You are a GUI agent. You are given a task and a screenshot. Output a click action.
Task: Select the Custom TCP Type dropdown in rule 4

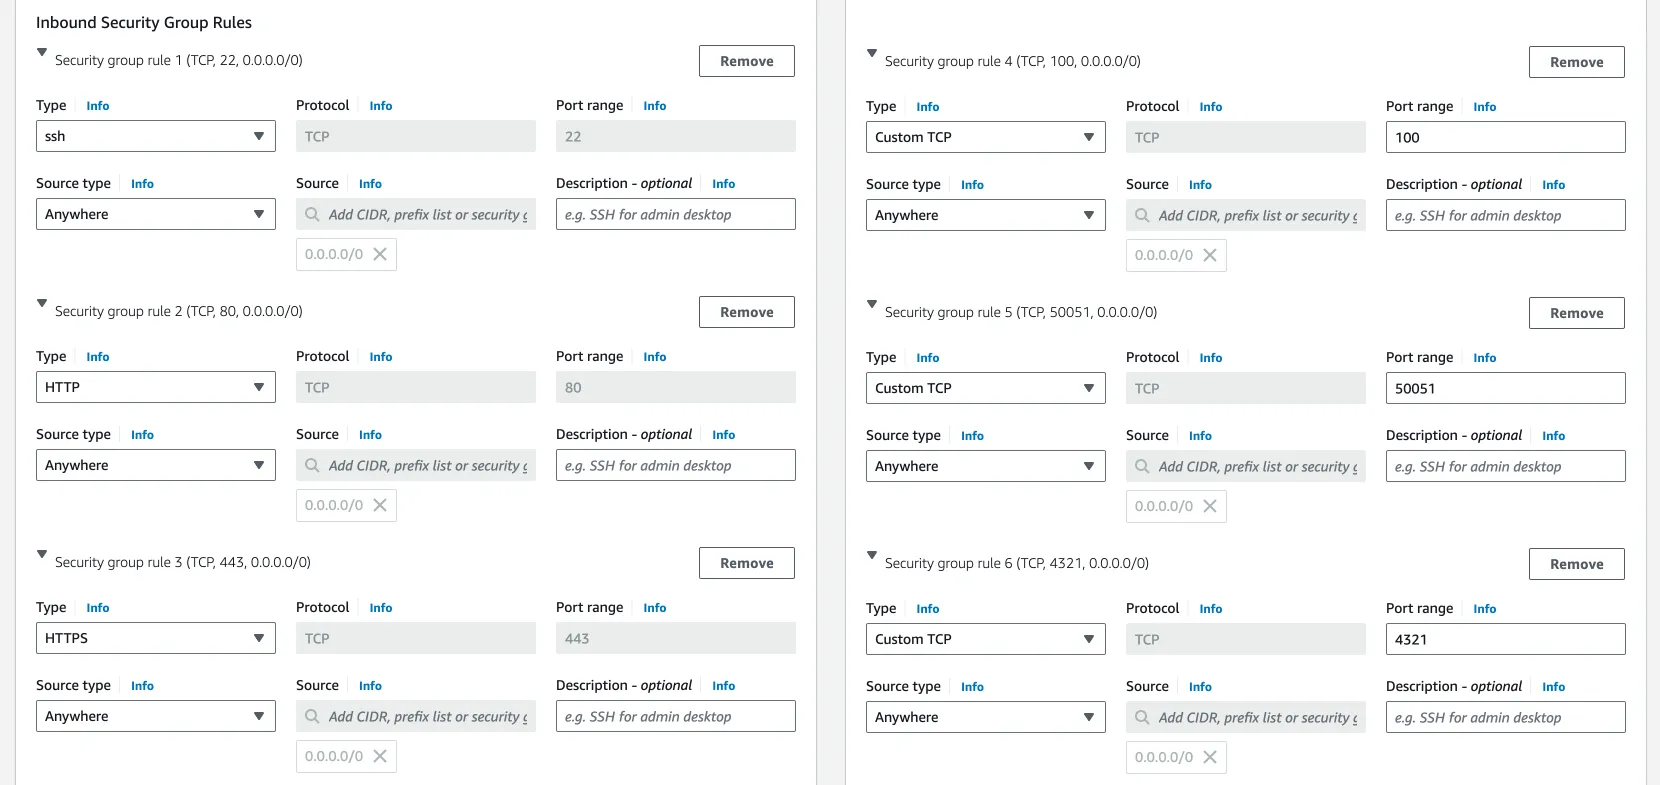[x=985, y=137]
